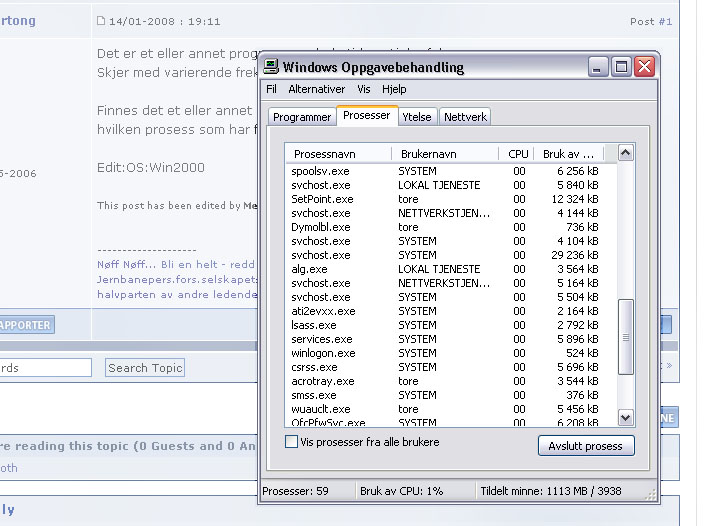The height and width of the screenshot is (526, 713).
Task: Click the post document icon beside the date
Action: (101, 20)
